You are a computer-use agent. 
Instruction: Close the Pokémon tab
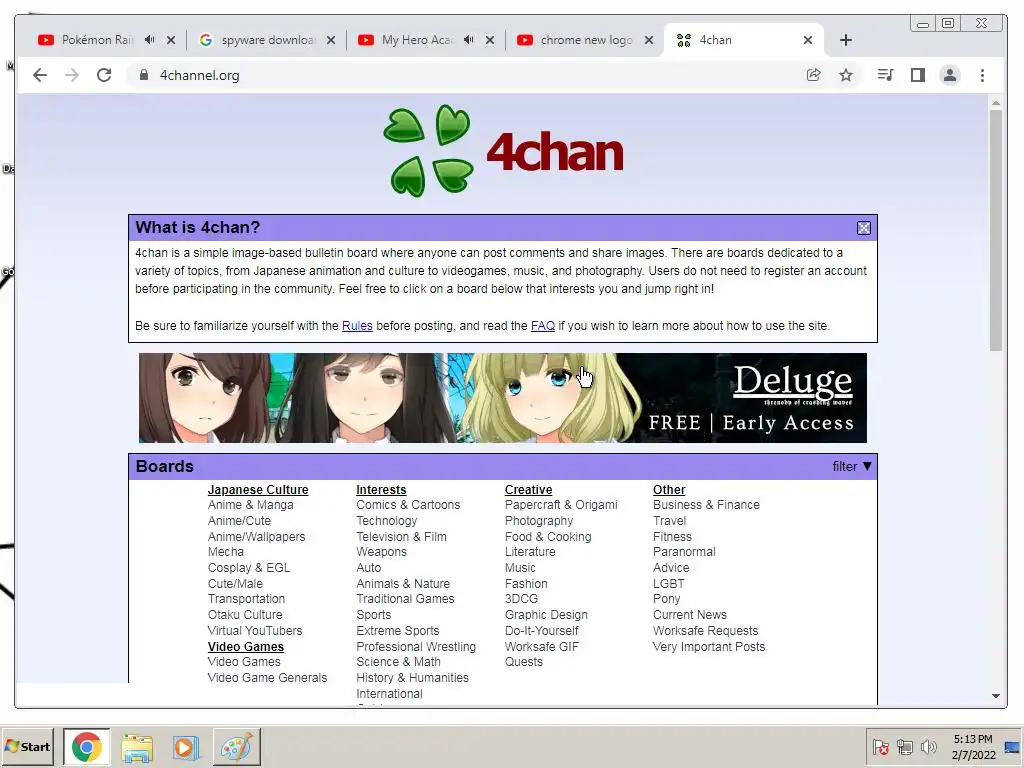tap(170, 40)
